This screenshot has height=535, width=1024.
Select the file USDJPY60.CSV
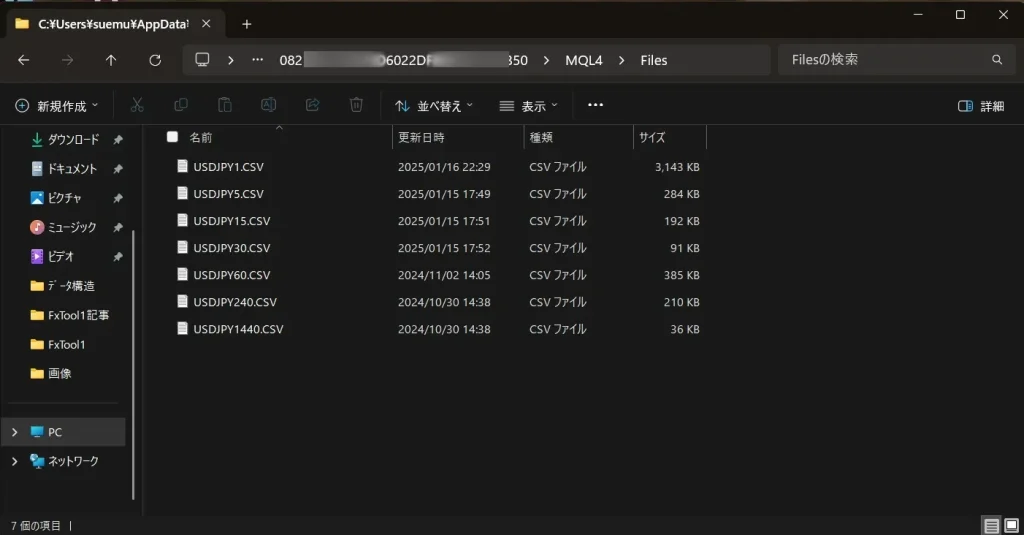pos(231,275)
